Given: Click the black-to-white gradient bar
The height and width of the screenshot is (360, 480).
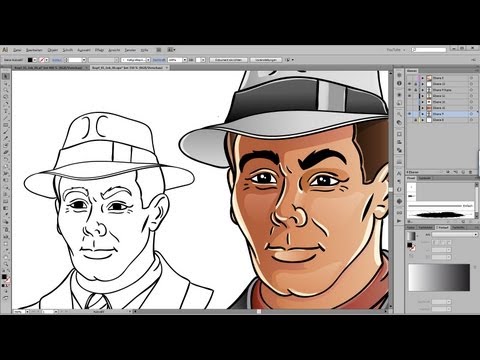Looking at the screenshot, I should pos(439,278).
